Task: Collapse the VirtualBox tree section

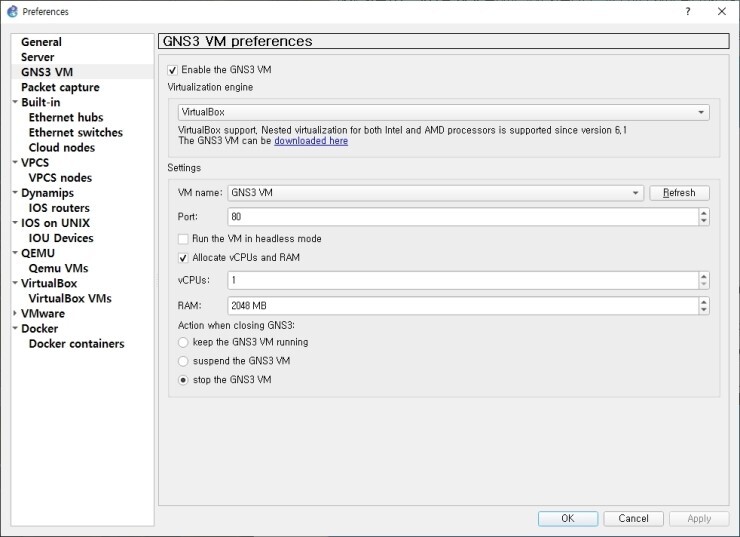Action: point(15,283)
